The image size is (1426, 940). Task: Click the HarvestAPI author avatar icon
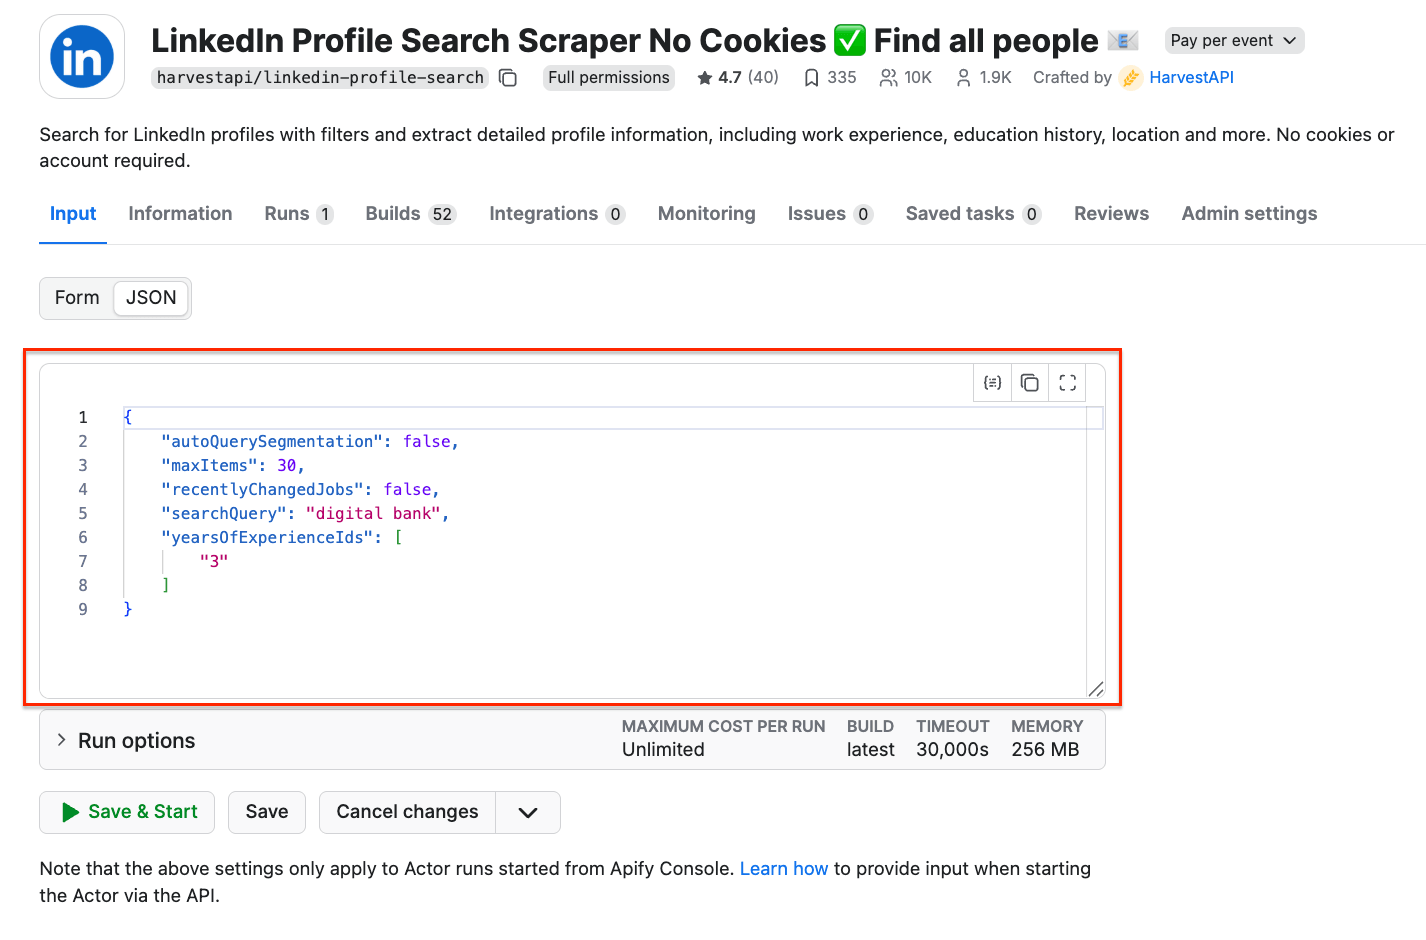pyautogui.click(x=1131, y=78)
